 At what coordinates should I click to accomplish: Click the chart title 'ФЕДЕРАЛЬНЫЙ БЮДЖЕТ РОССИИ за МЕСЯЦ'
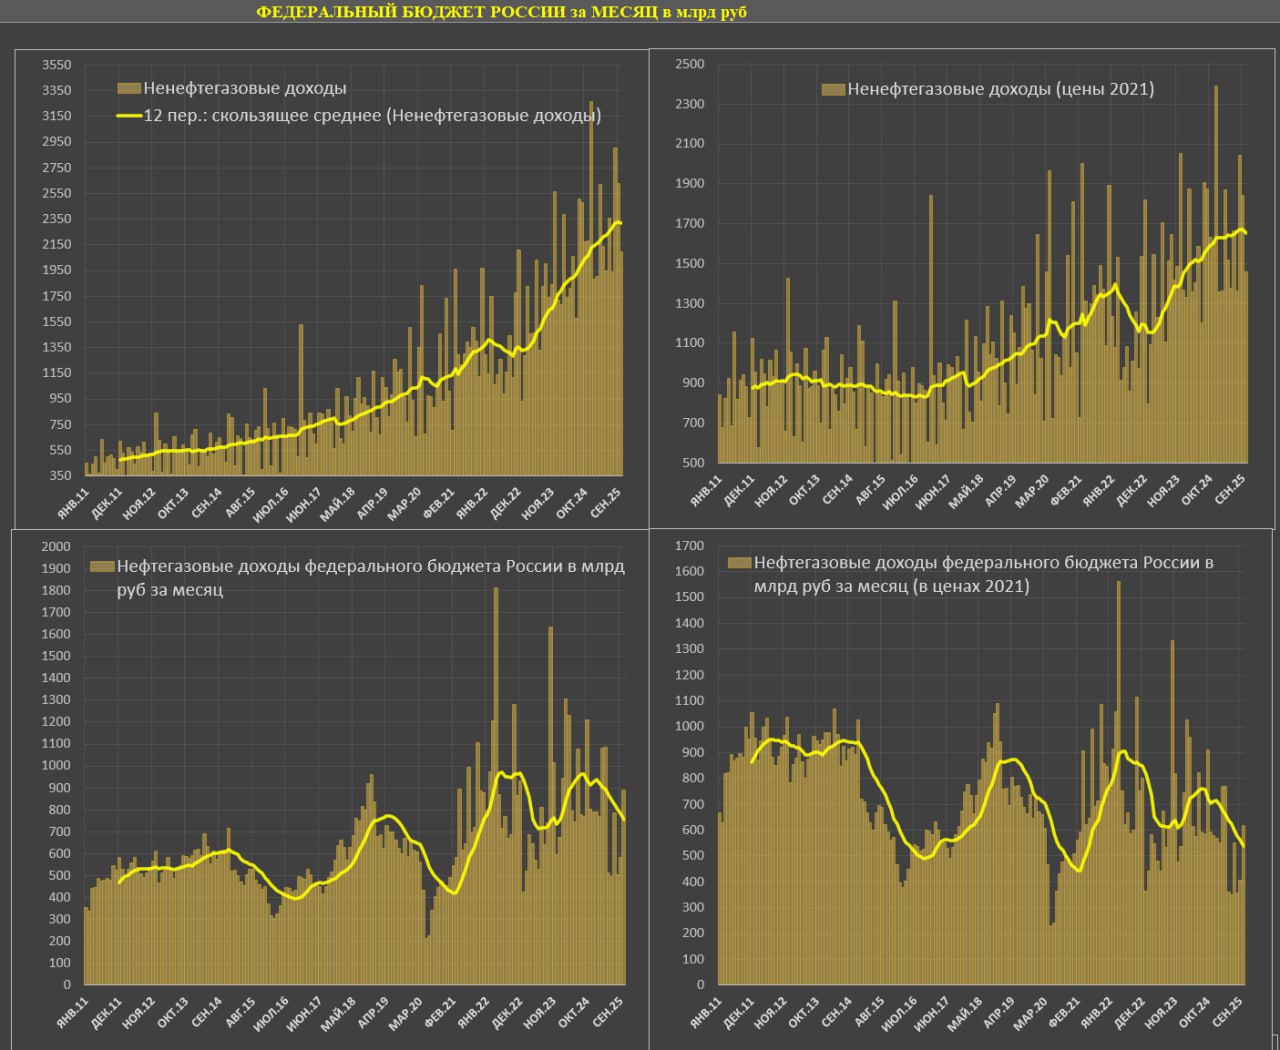point(501,12)
